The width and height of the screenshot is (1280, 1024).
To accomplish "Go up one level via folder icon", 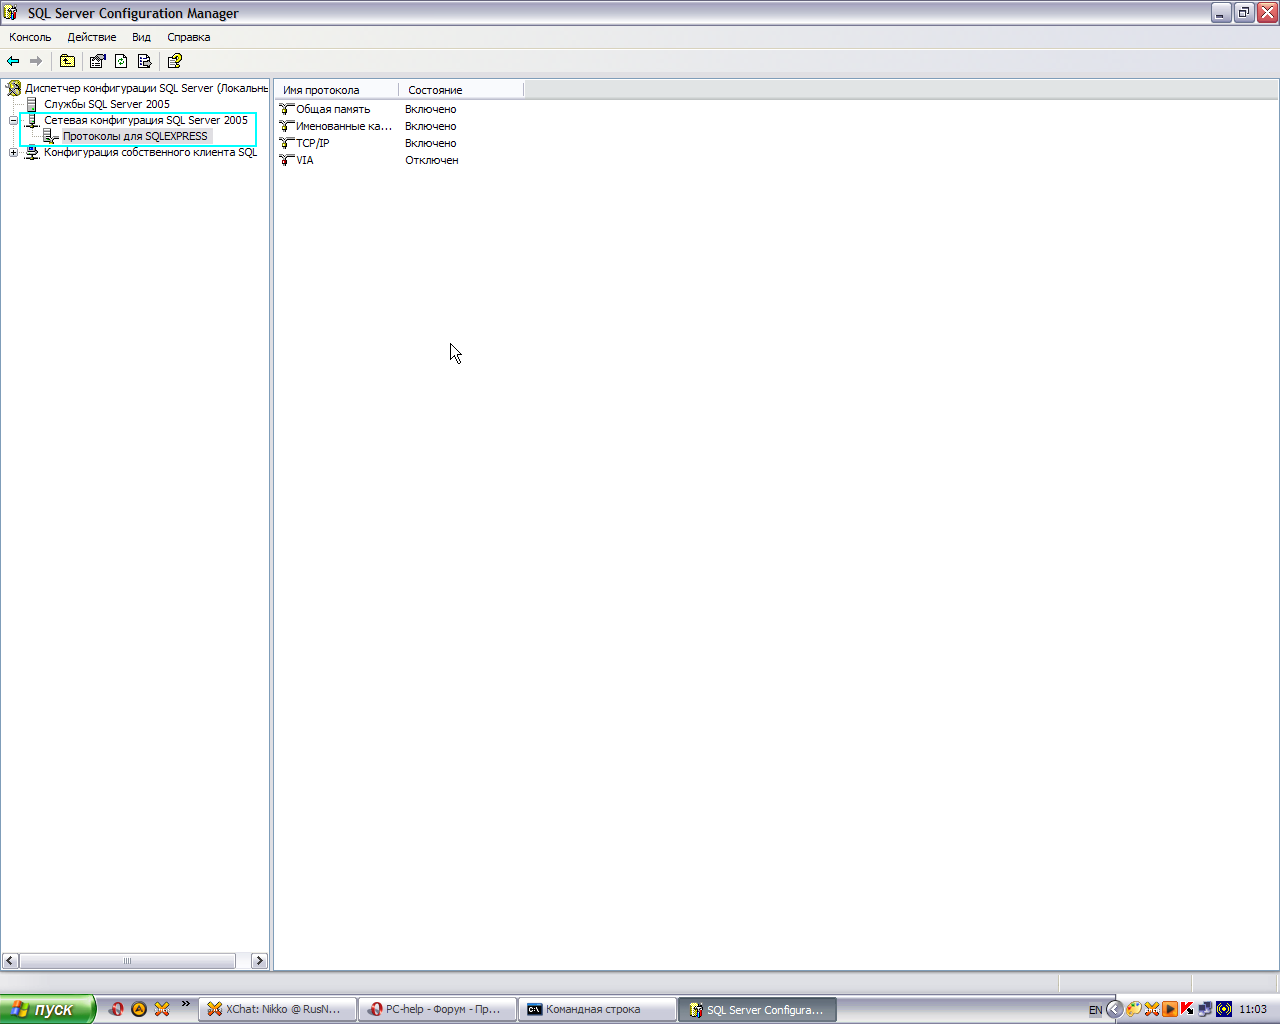I will pyautogui.click(x=67, y=61).
